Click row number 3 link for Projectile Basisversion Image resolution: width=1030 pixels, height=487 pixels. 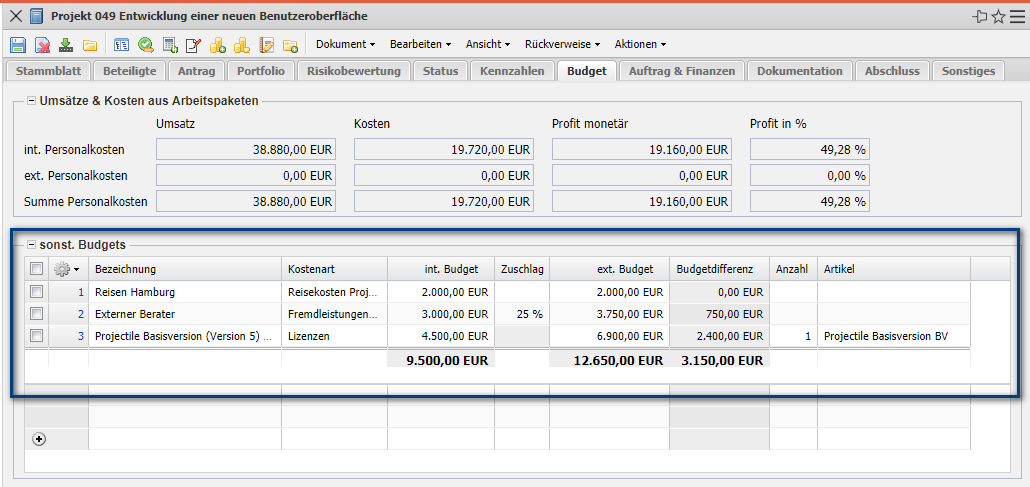pyautogui.click(x=81, y=336)
